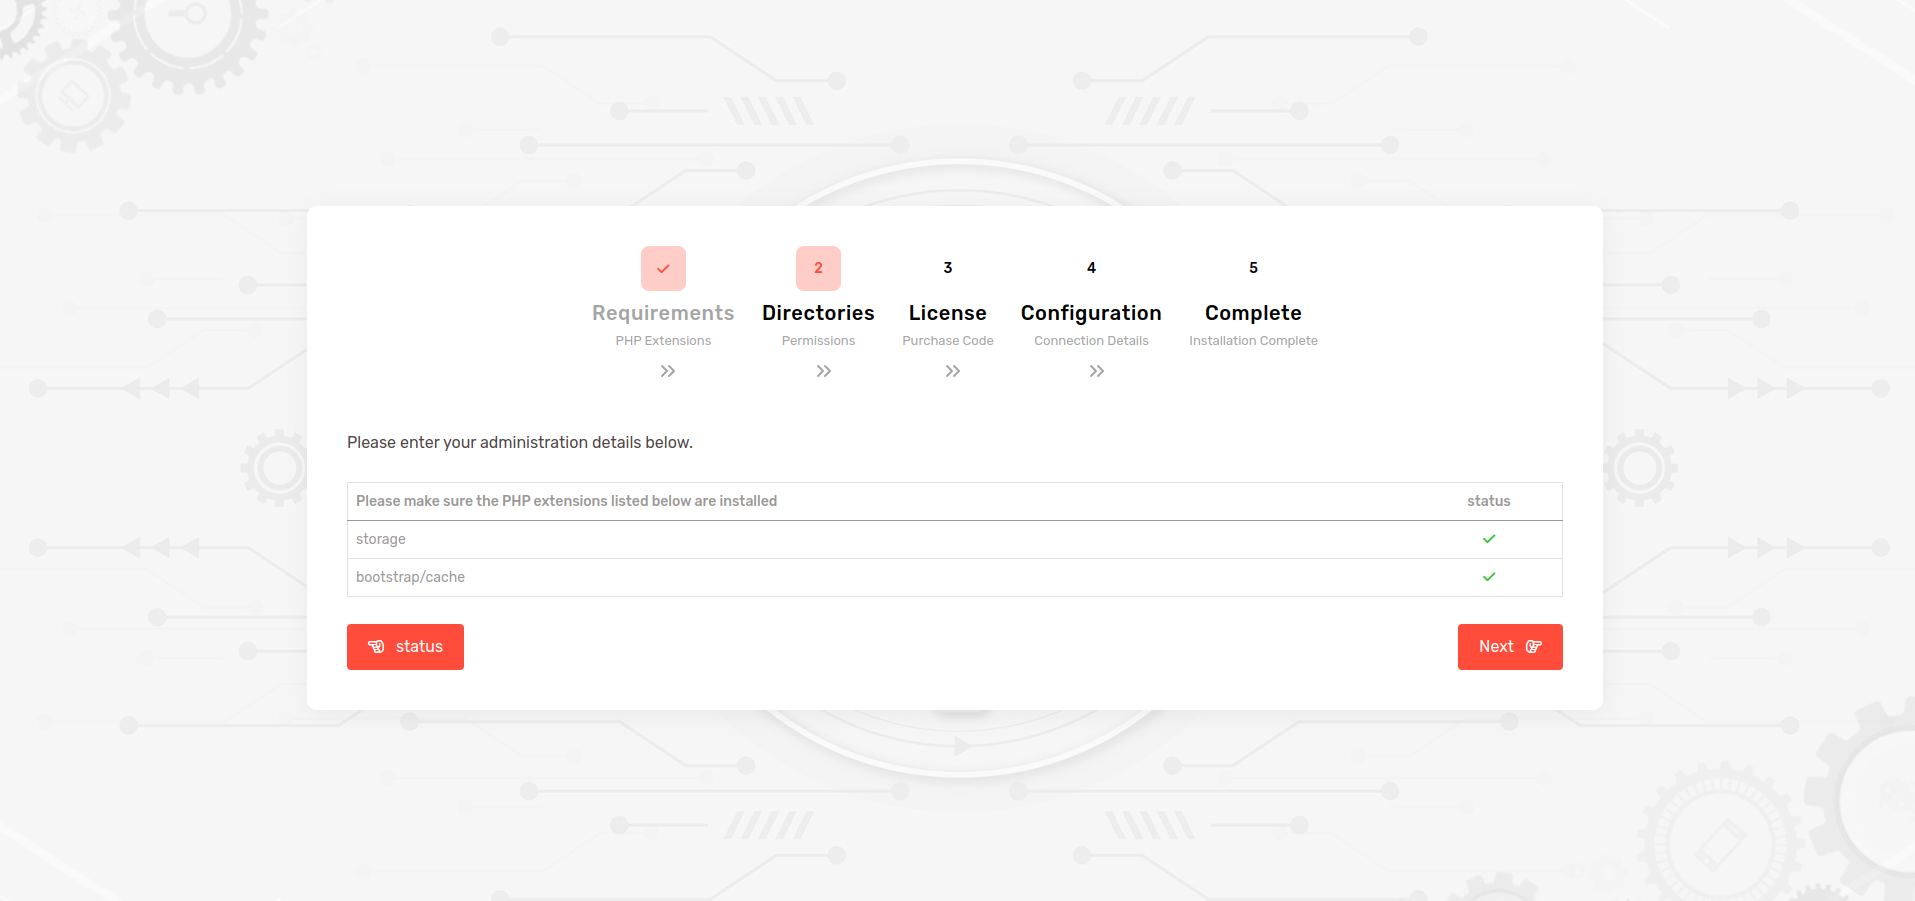Click the double chevron under Directories
1915x901 pixels.
pyautogui.click(x=823, y=371)
